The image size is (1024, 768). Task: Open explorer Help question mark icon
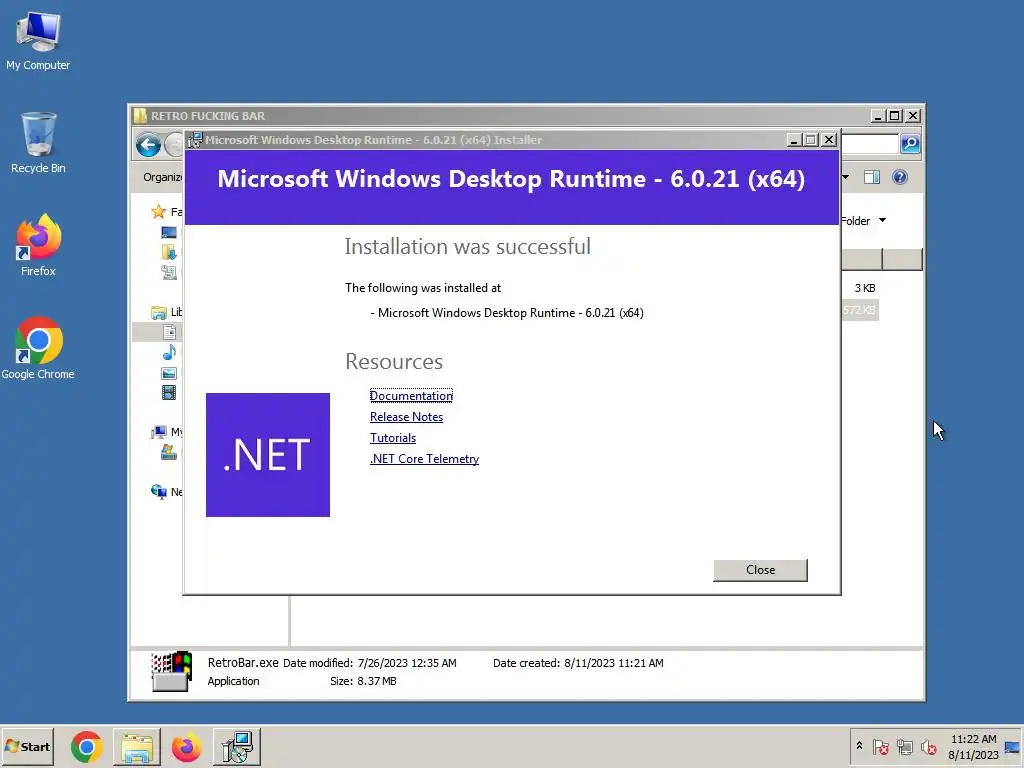[x=899, y=177]
